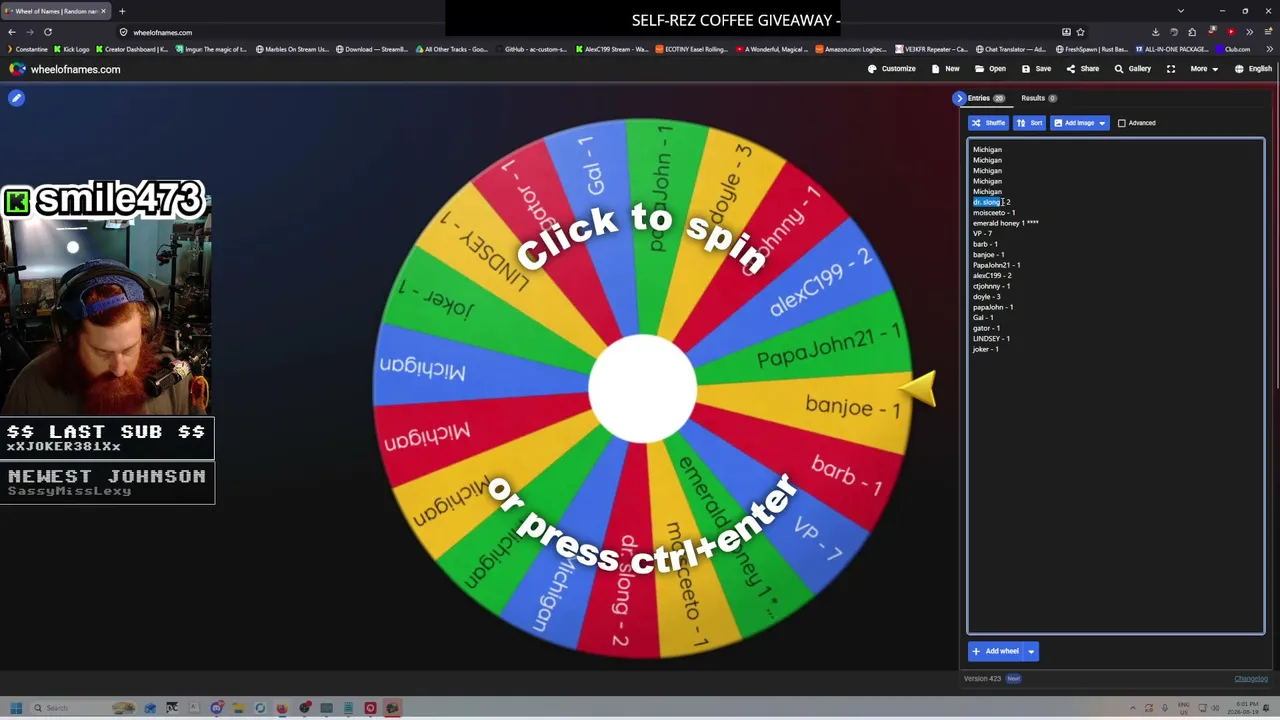1280x720 pixels.
Task: Click the 'joker - 1' entry line
Action: 985,349
